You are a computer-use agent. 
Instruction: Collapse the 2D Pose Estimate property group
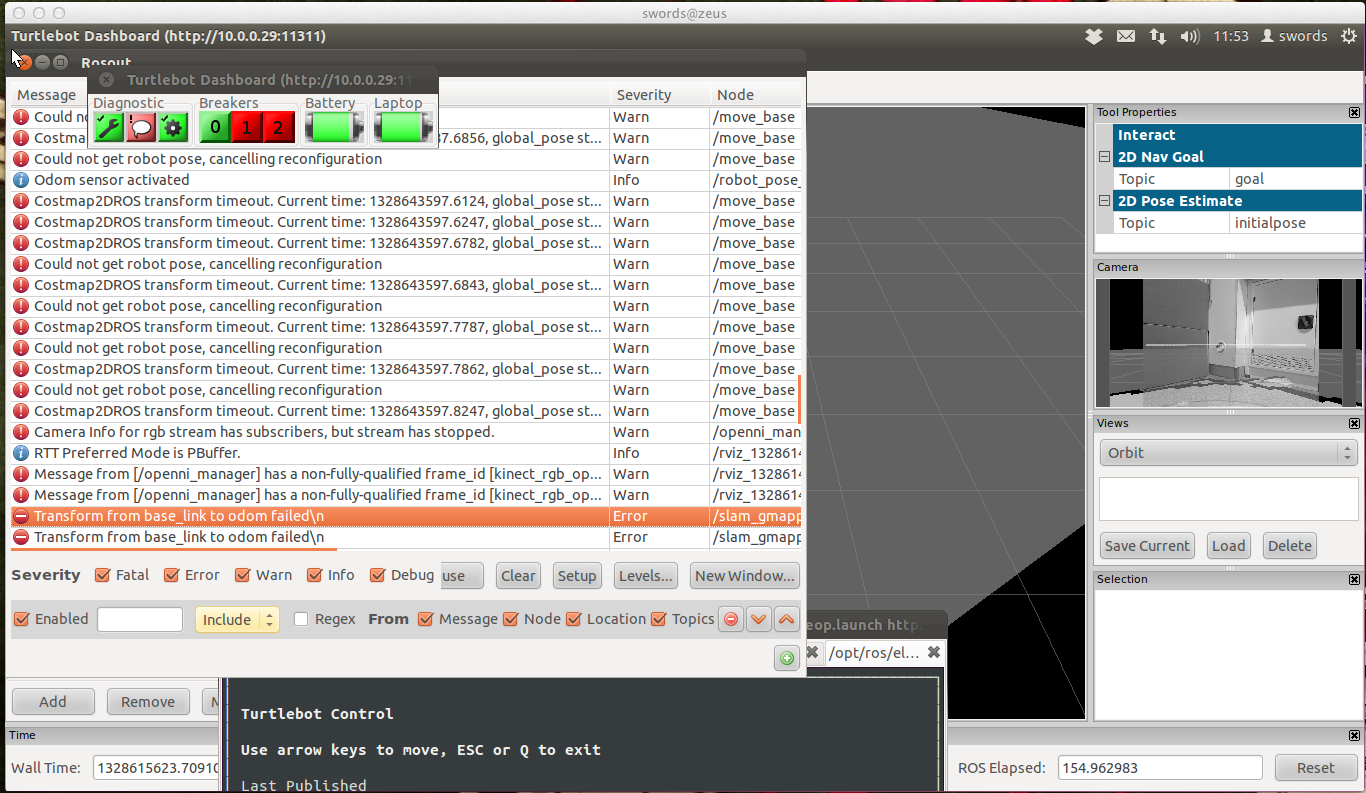[x=1104, y=201]
